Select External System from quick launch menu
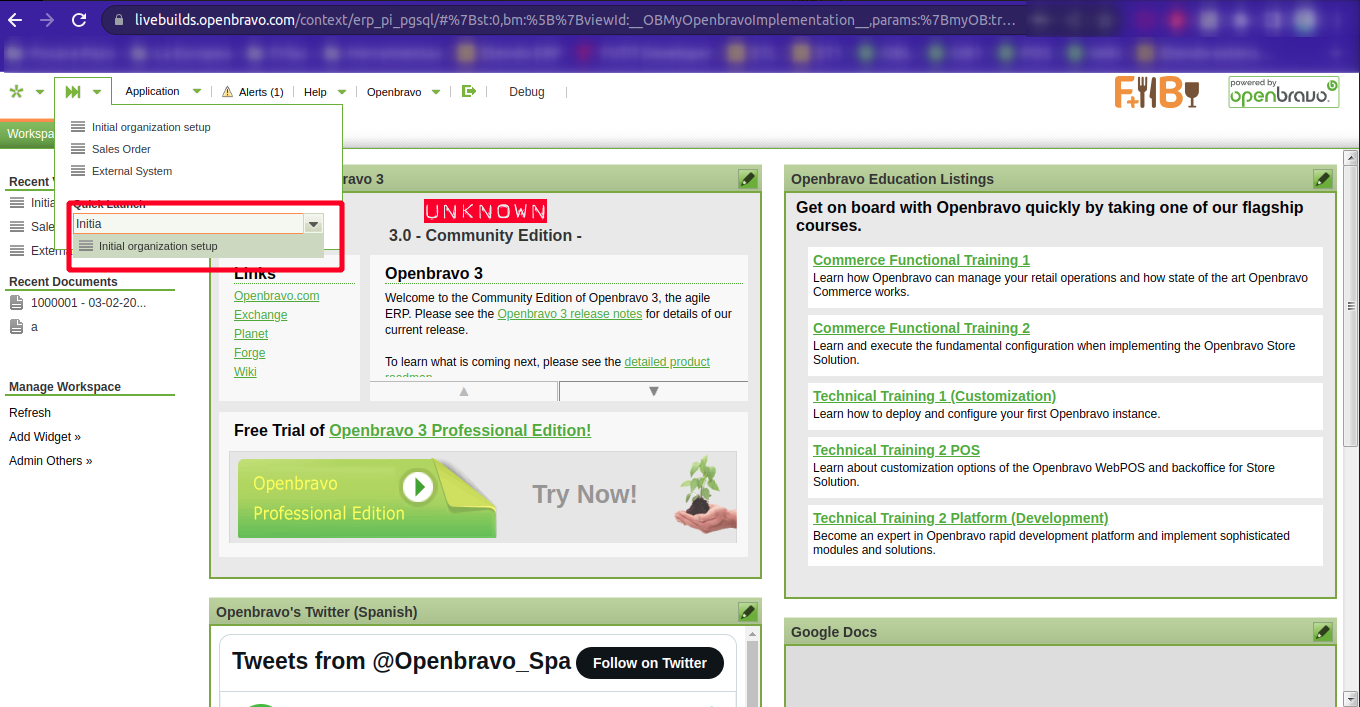This screenshot has width=1360, height=707. tap(132, 171)
